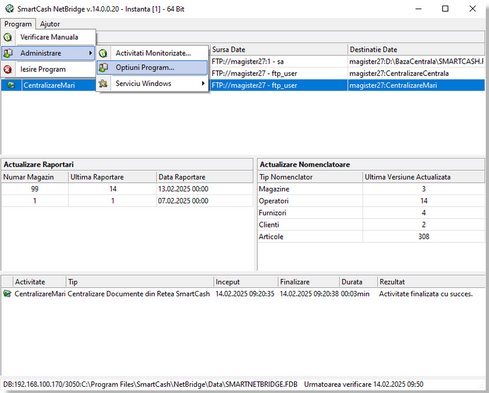Select the Articole nomenclature row
489x393 pixels.
pyautogui.click(x=371, y=237)
